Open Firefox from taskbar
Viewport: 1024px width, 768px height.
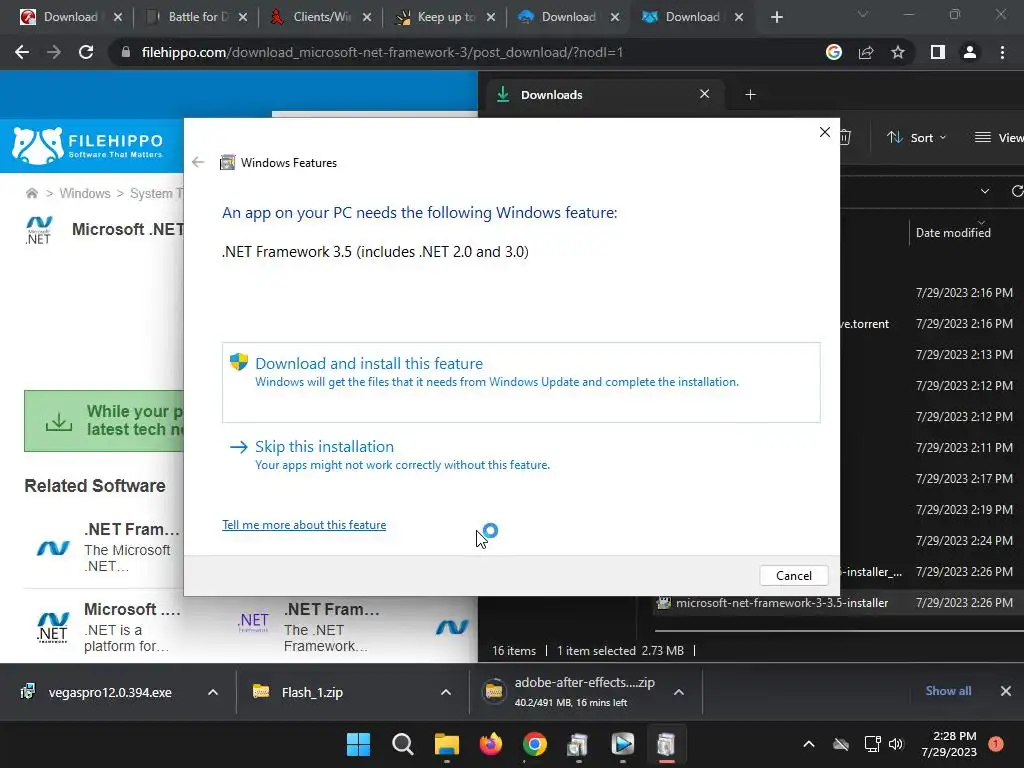pos(491,744)
